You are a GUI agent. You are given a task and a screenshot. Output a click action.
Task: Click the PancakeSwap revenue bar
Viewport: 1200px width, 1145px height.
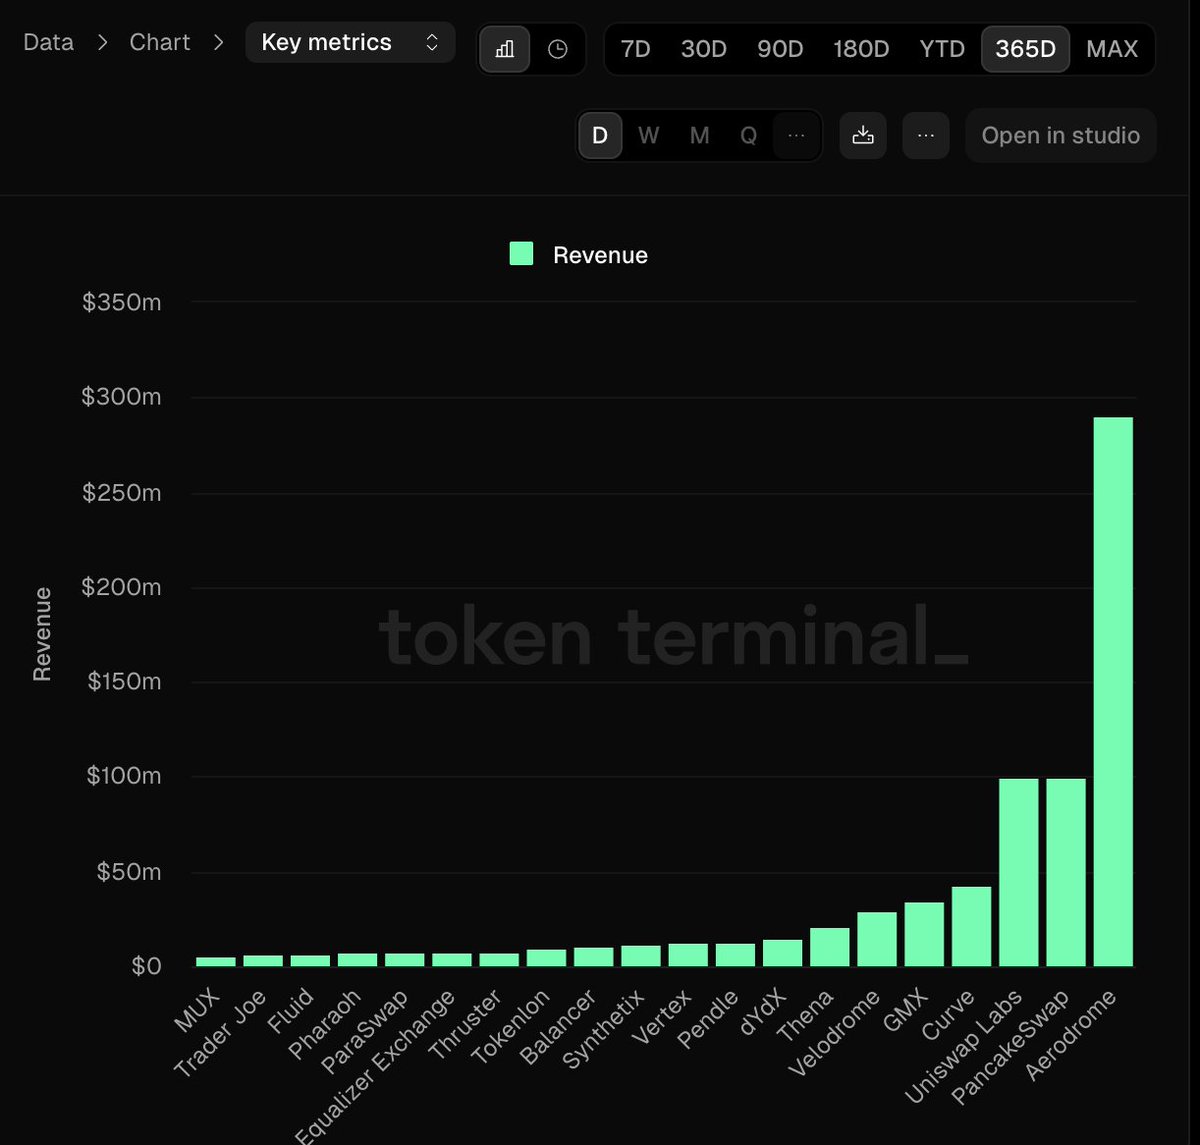pyautogui.click(x=1066, y=872)
